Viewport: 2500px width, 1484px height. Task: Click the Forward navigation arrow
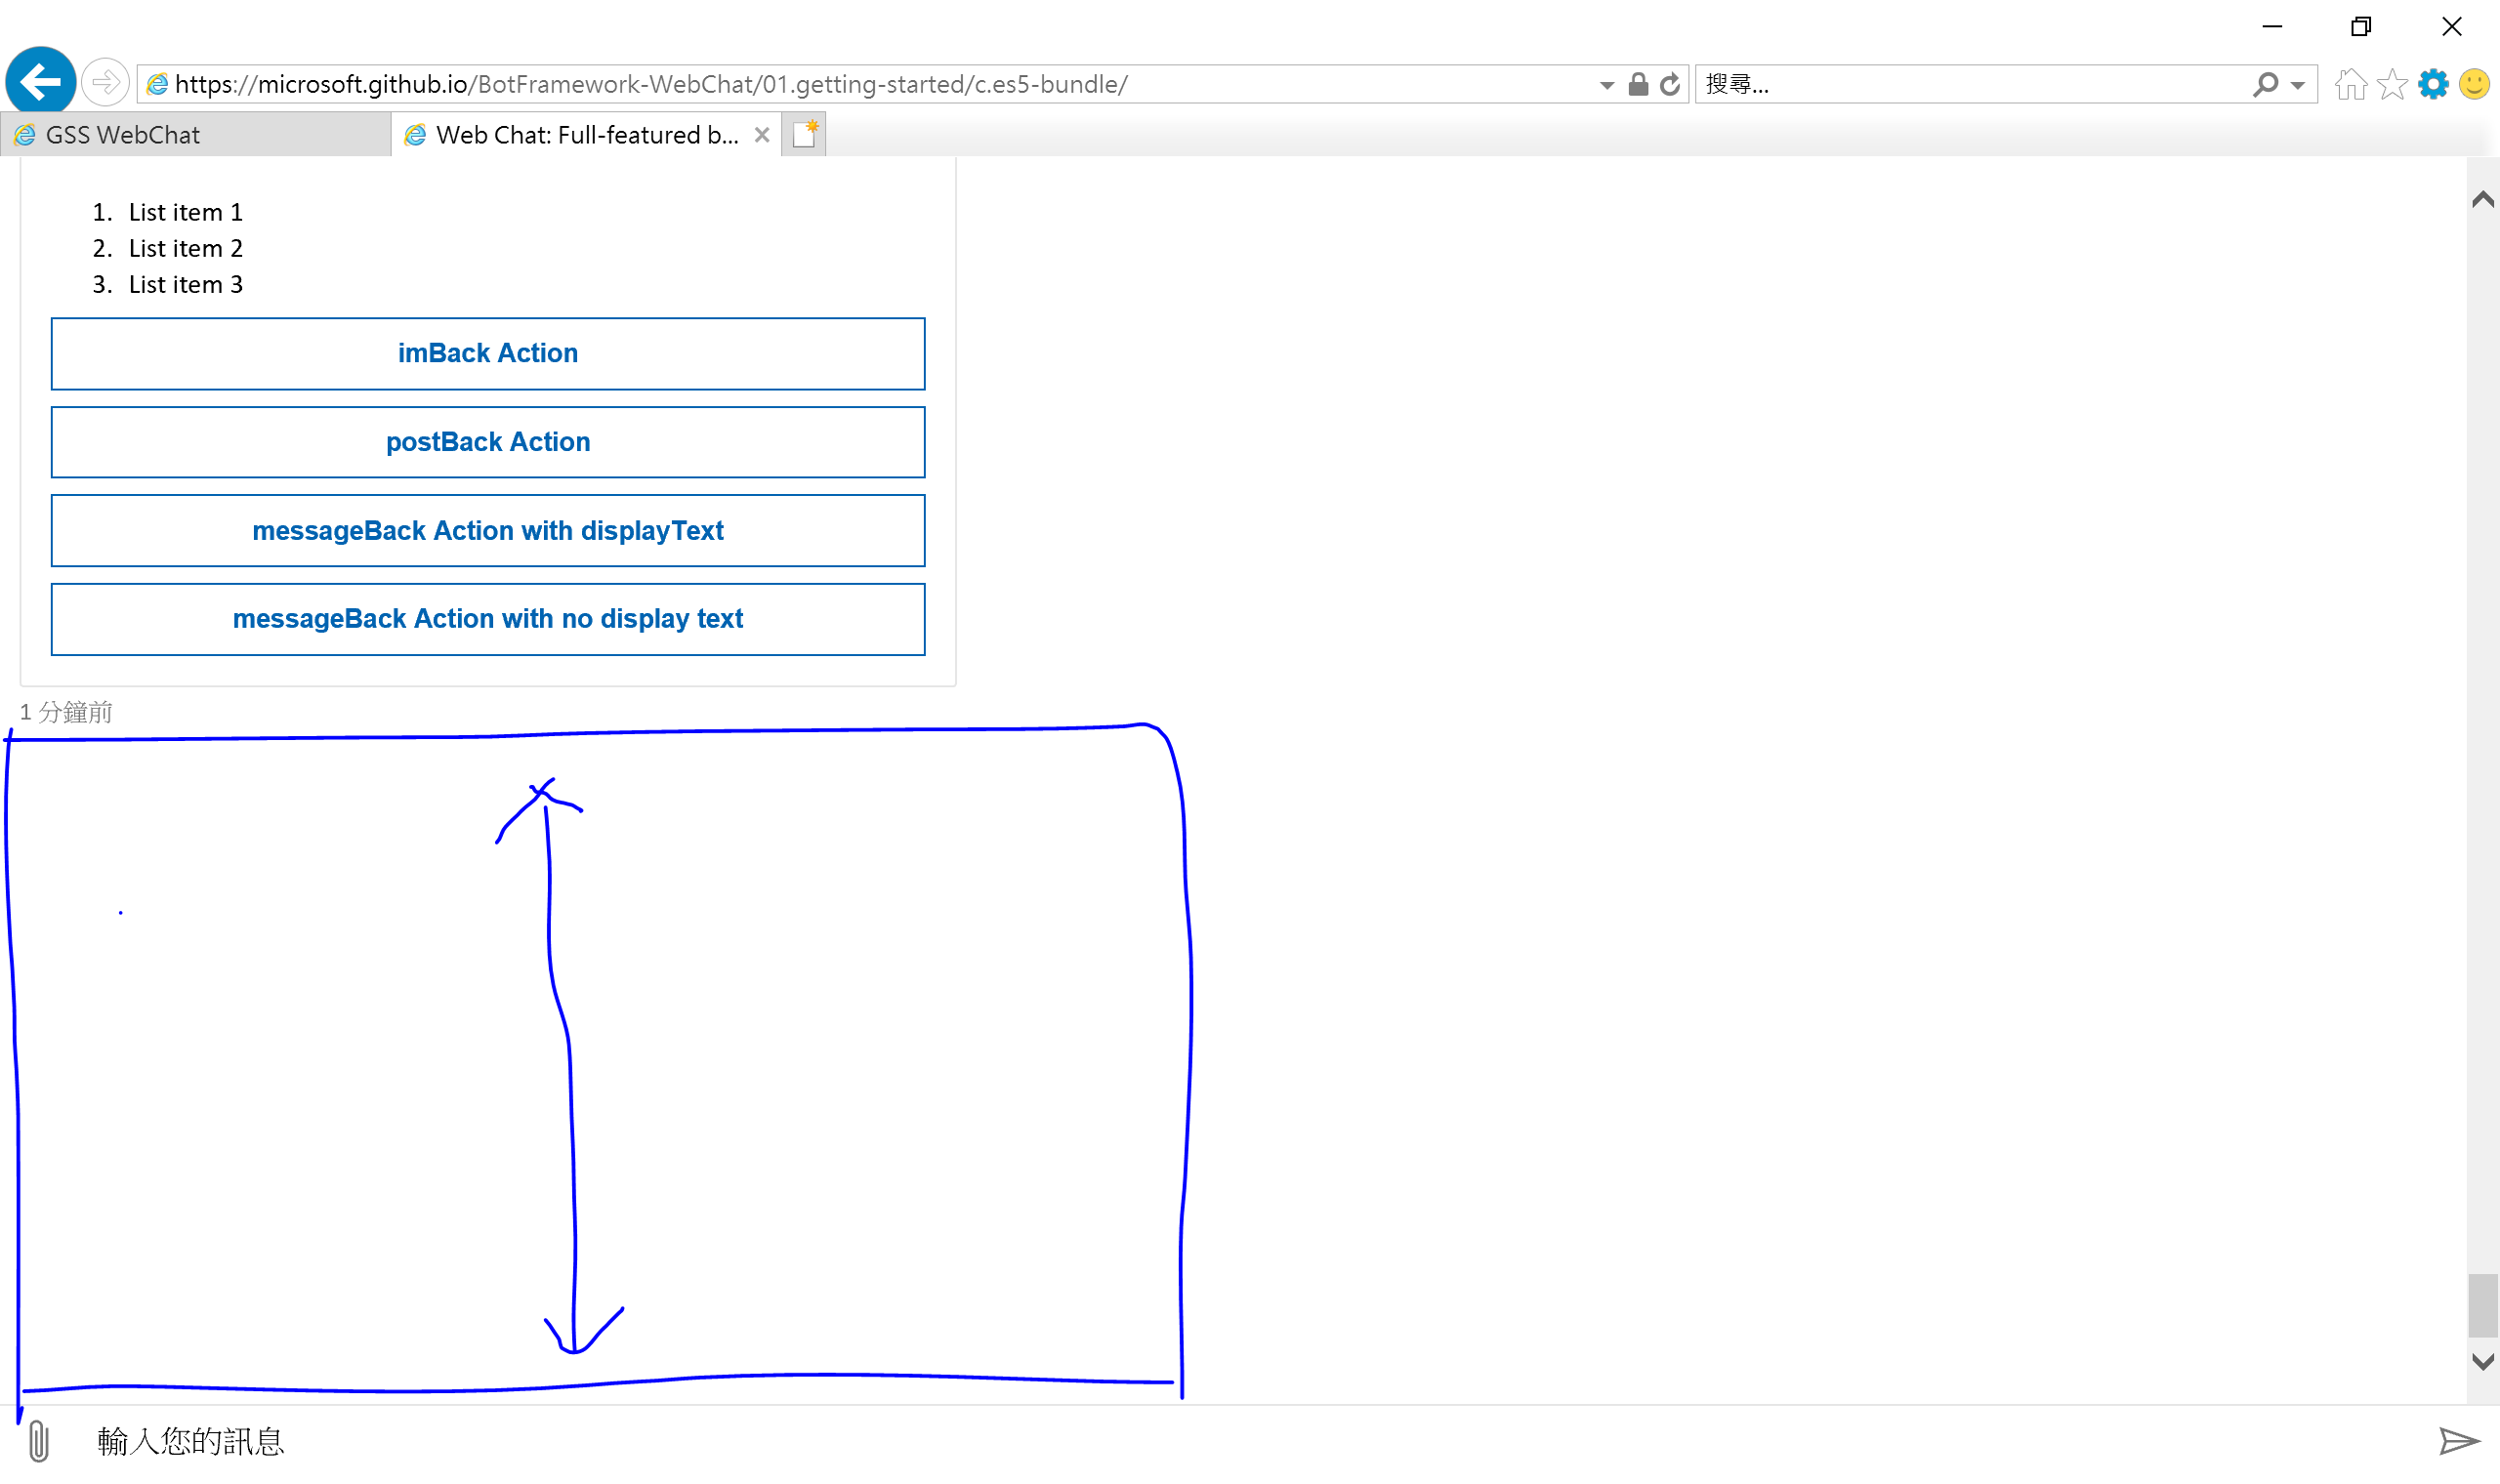pos(104,81)
